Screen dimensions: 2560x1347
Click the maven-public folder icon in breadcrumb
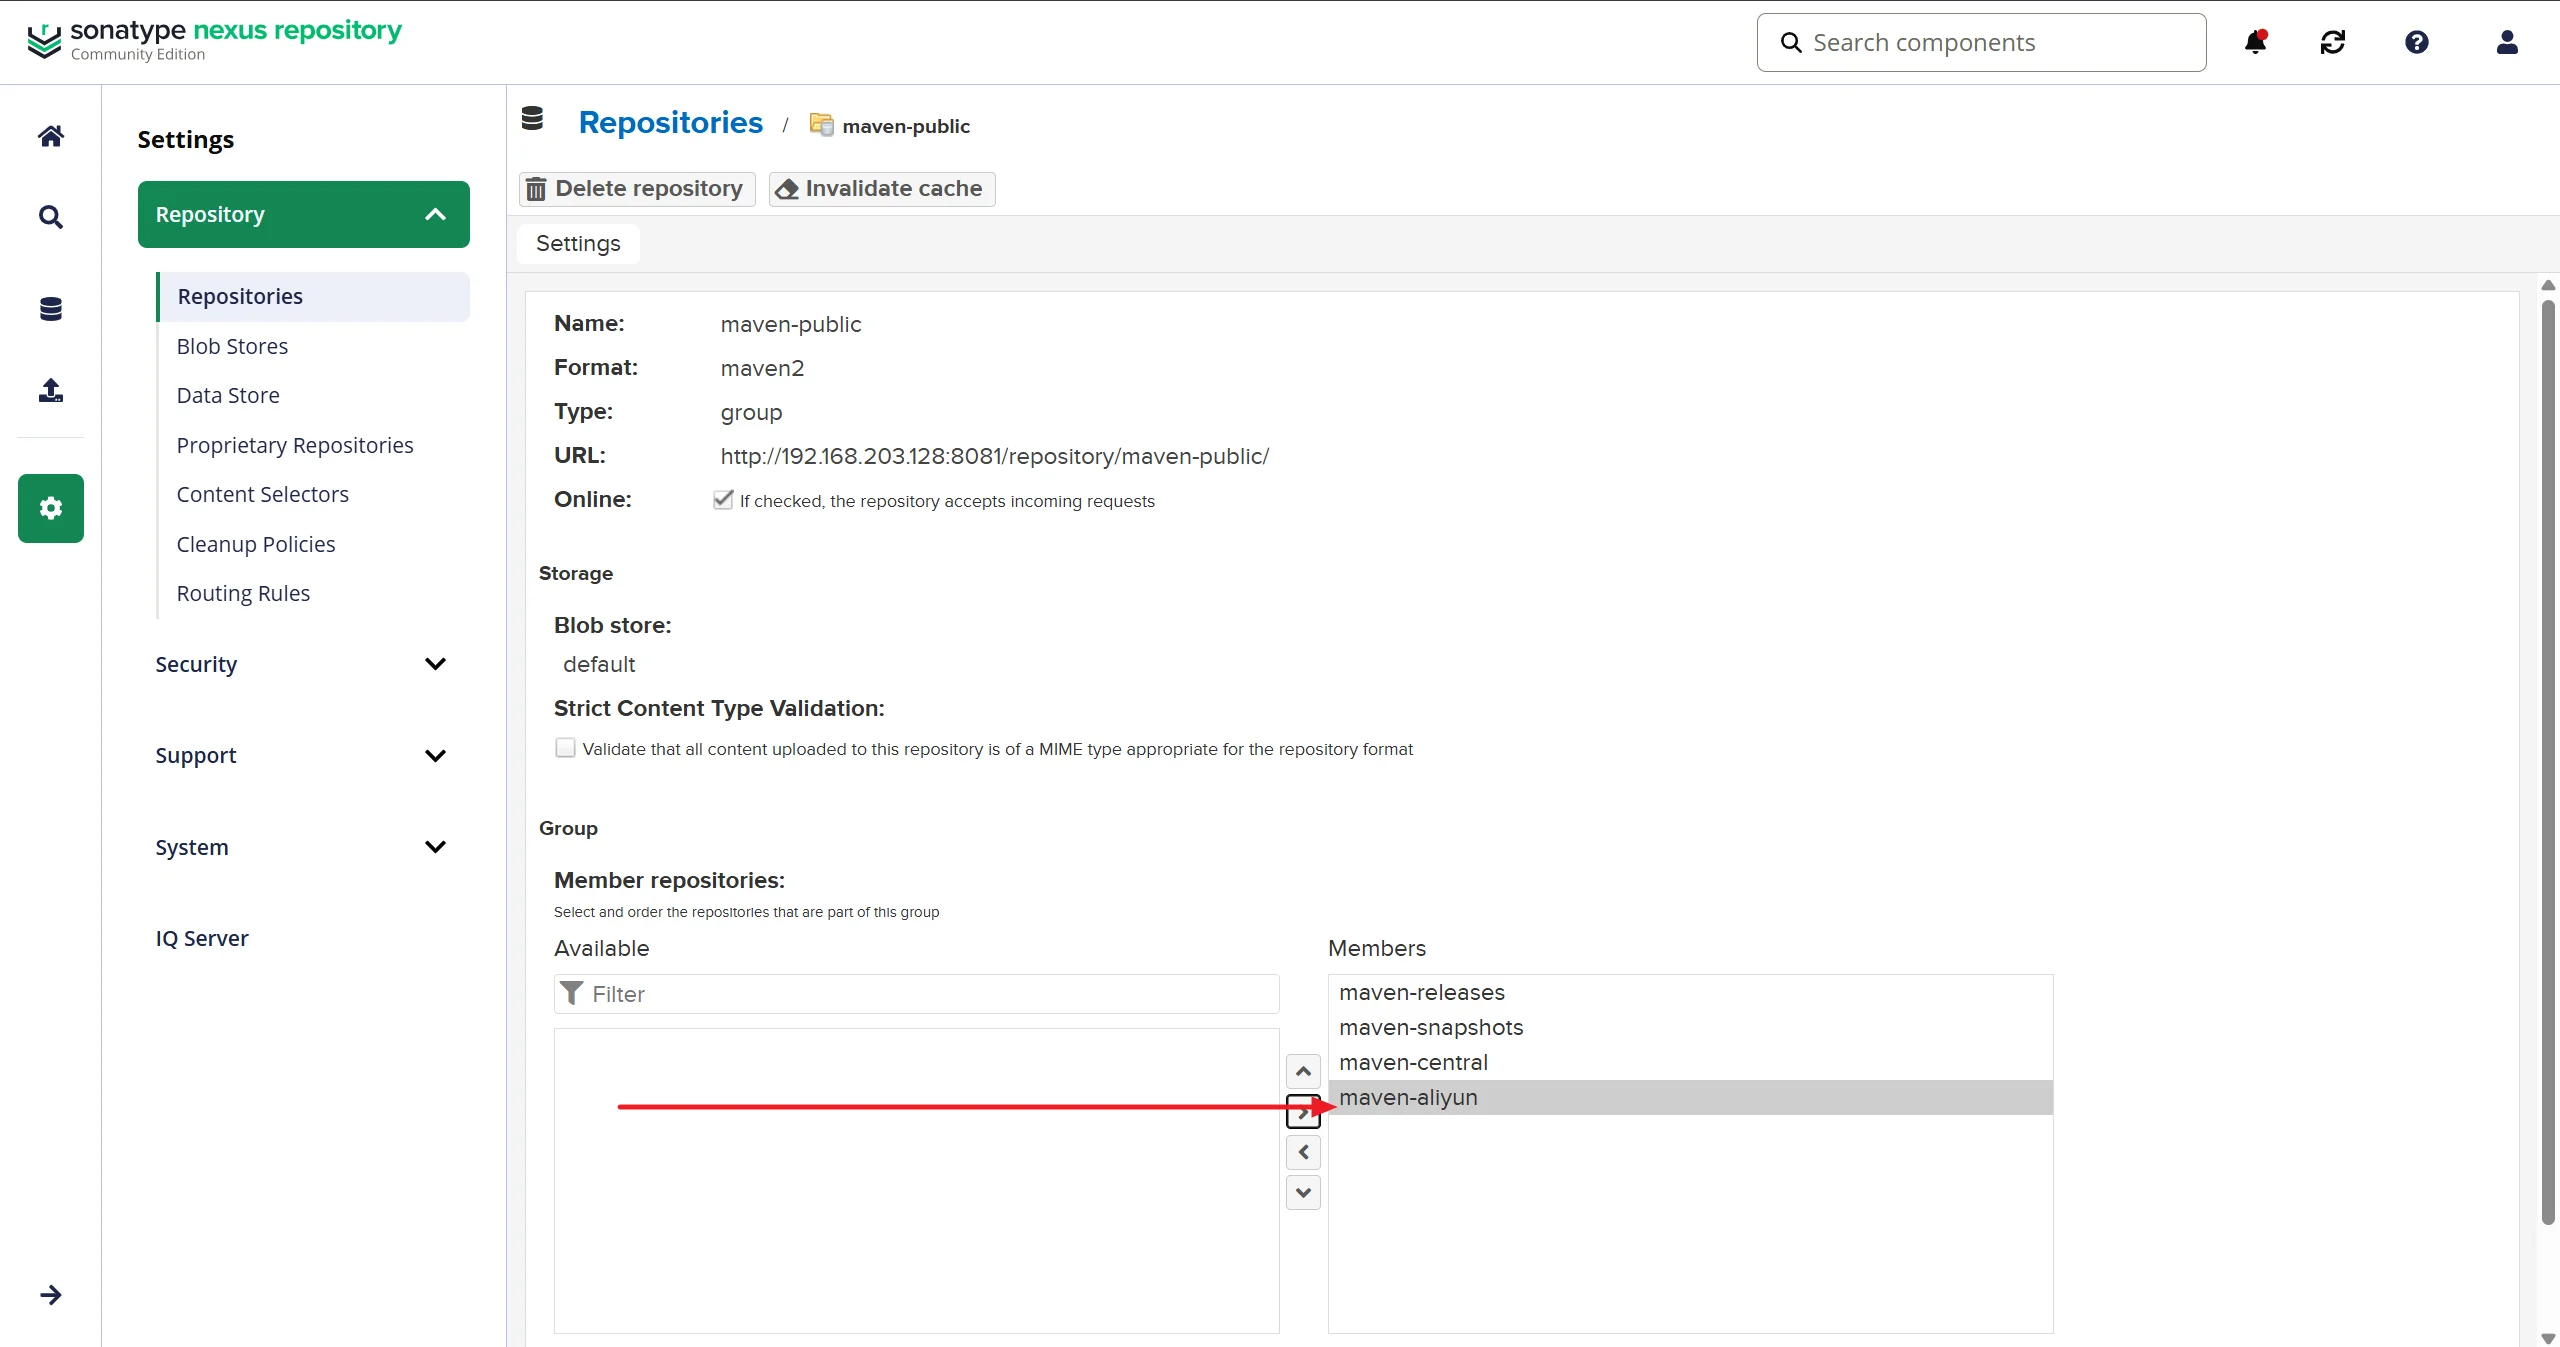(x=821, y=125)
